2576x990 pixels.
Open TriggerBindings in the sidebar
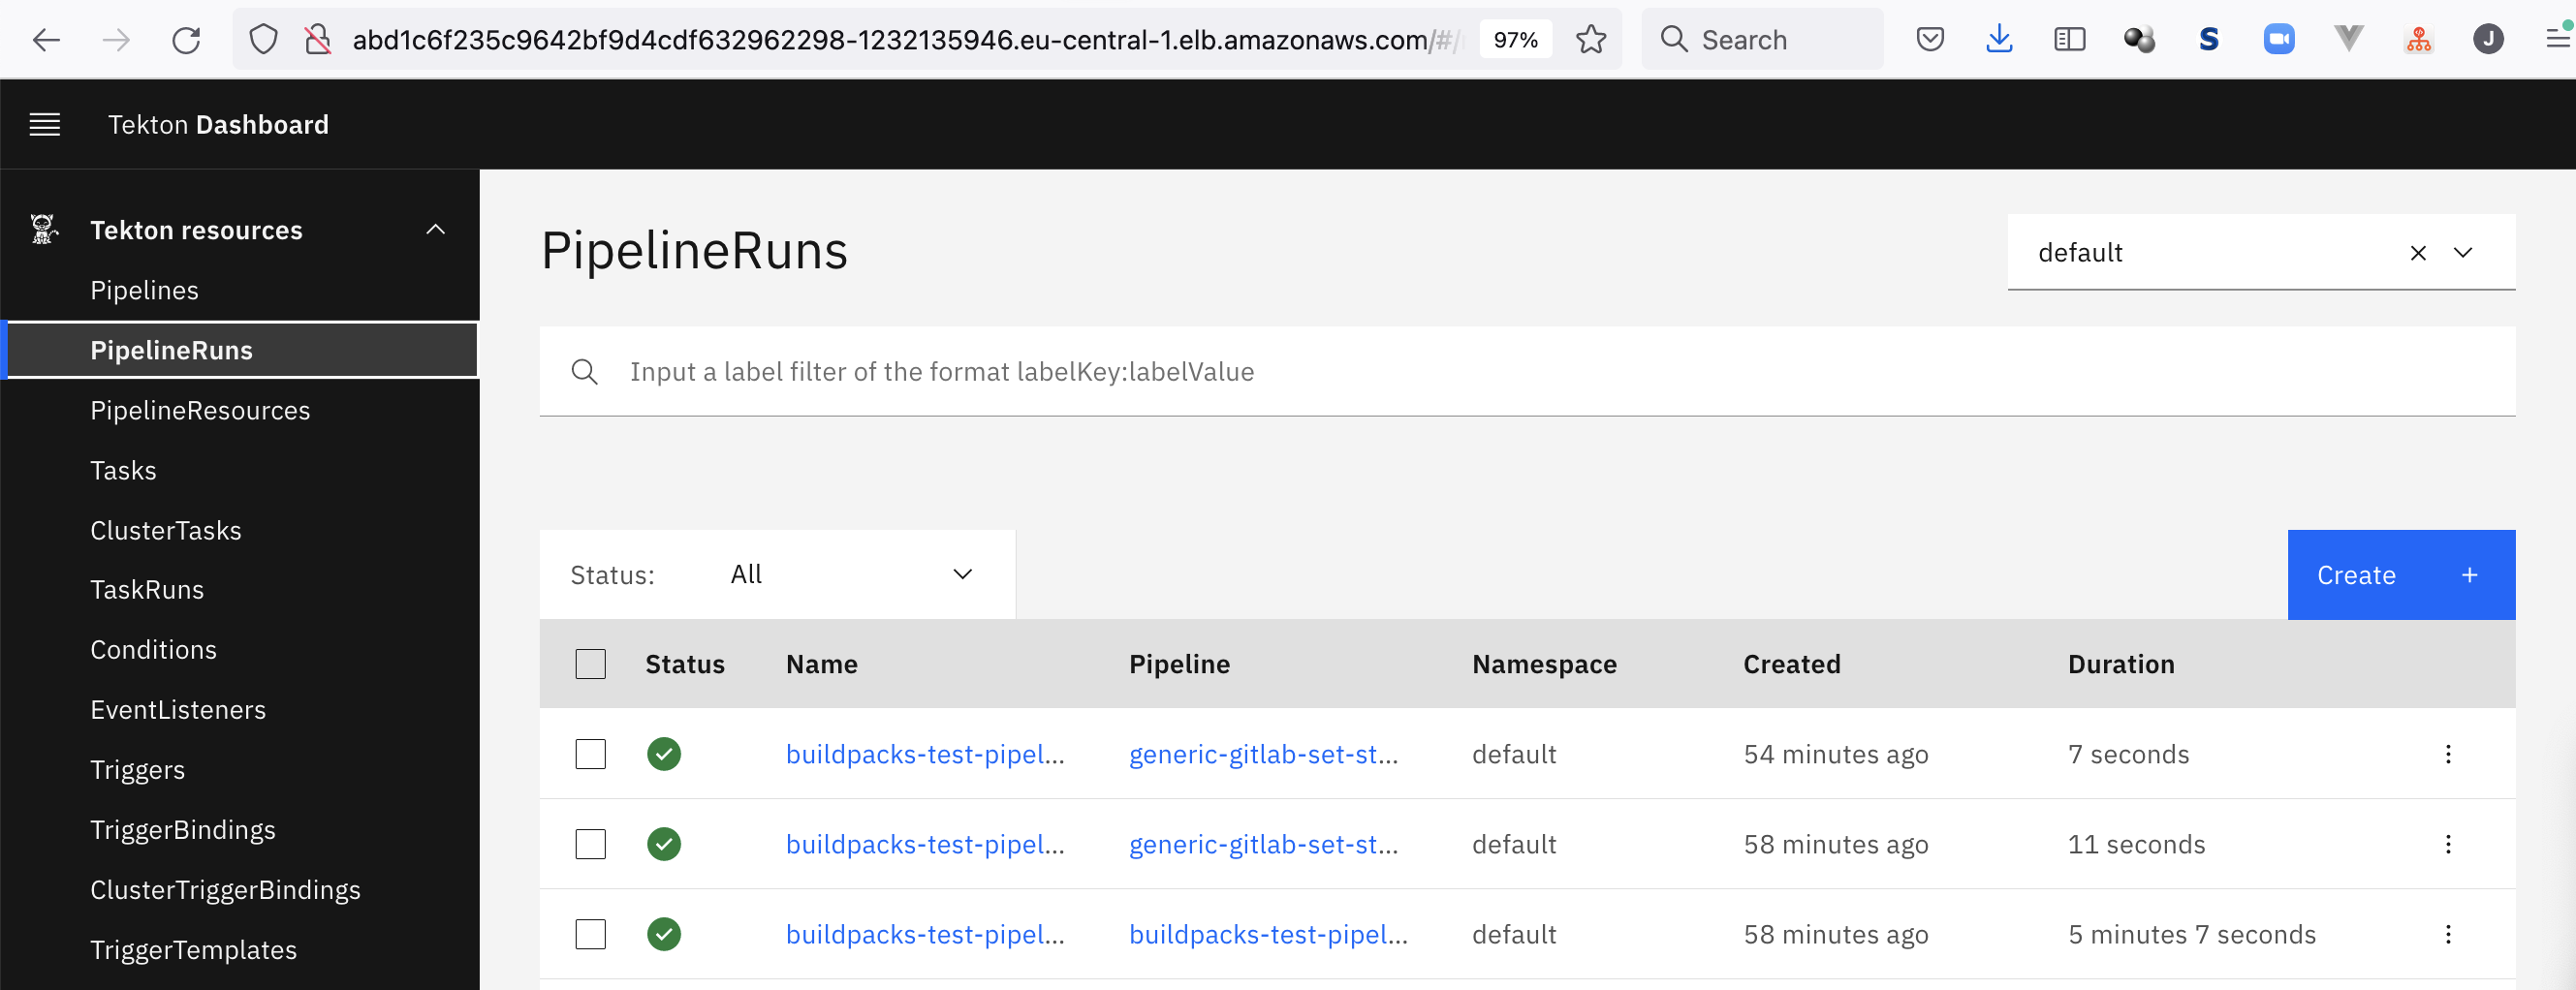183,829
